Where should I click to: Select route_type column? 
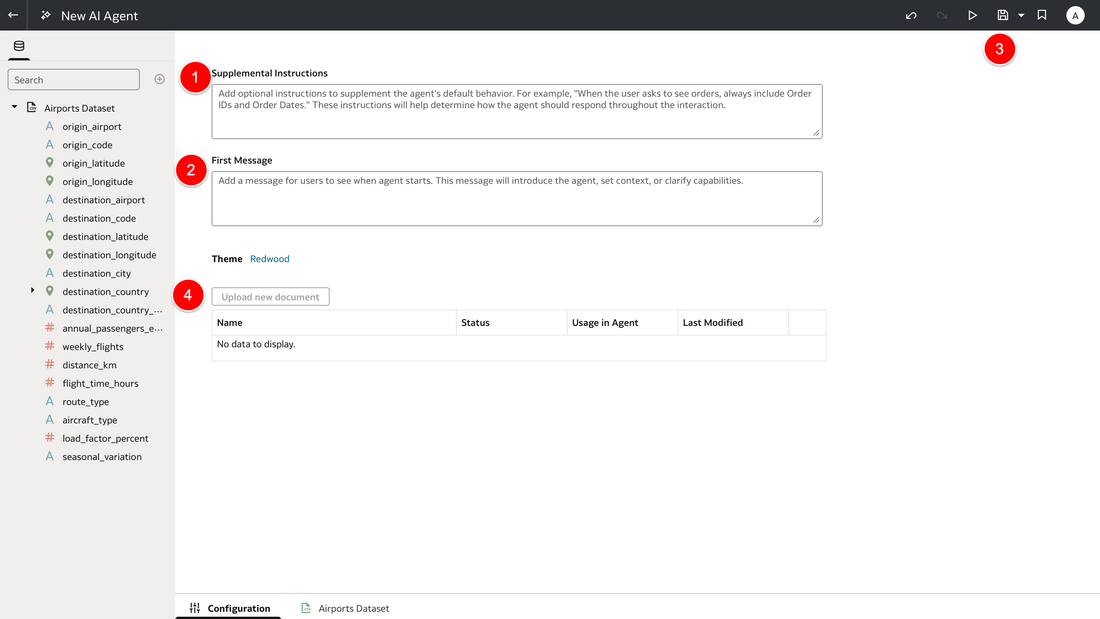86,401
